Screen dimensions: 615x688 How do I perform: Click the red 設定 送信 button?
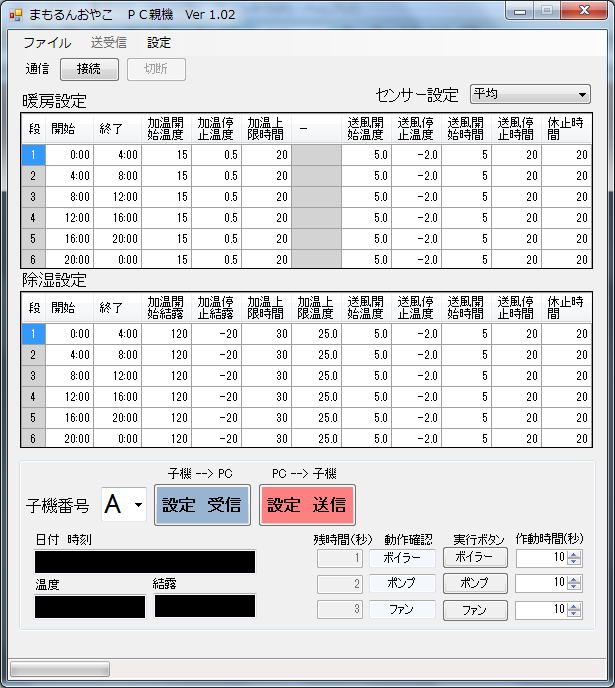pos(307,505)
